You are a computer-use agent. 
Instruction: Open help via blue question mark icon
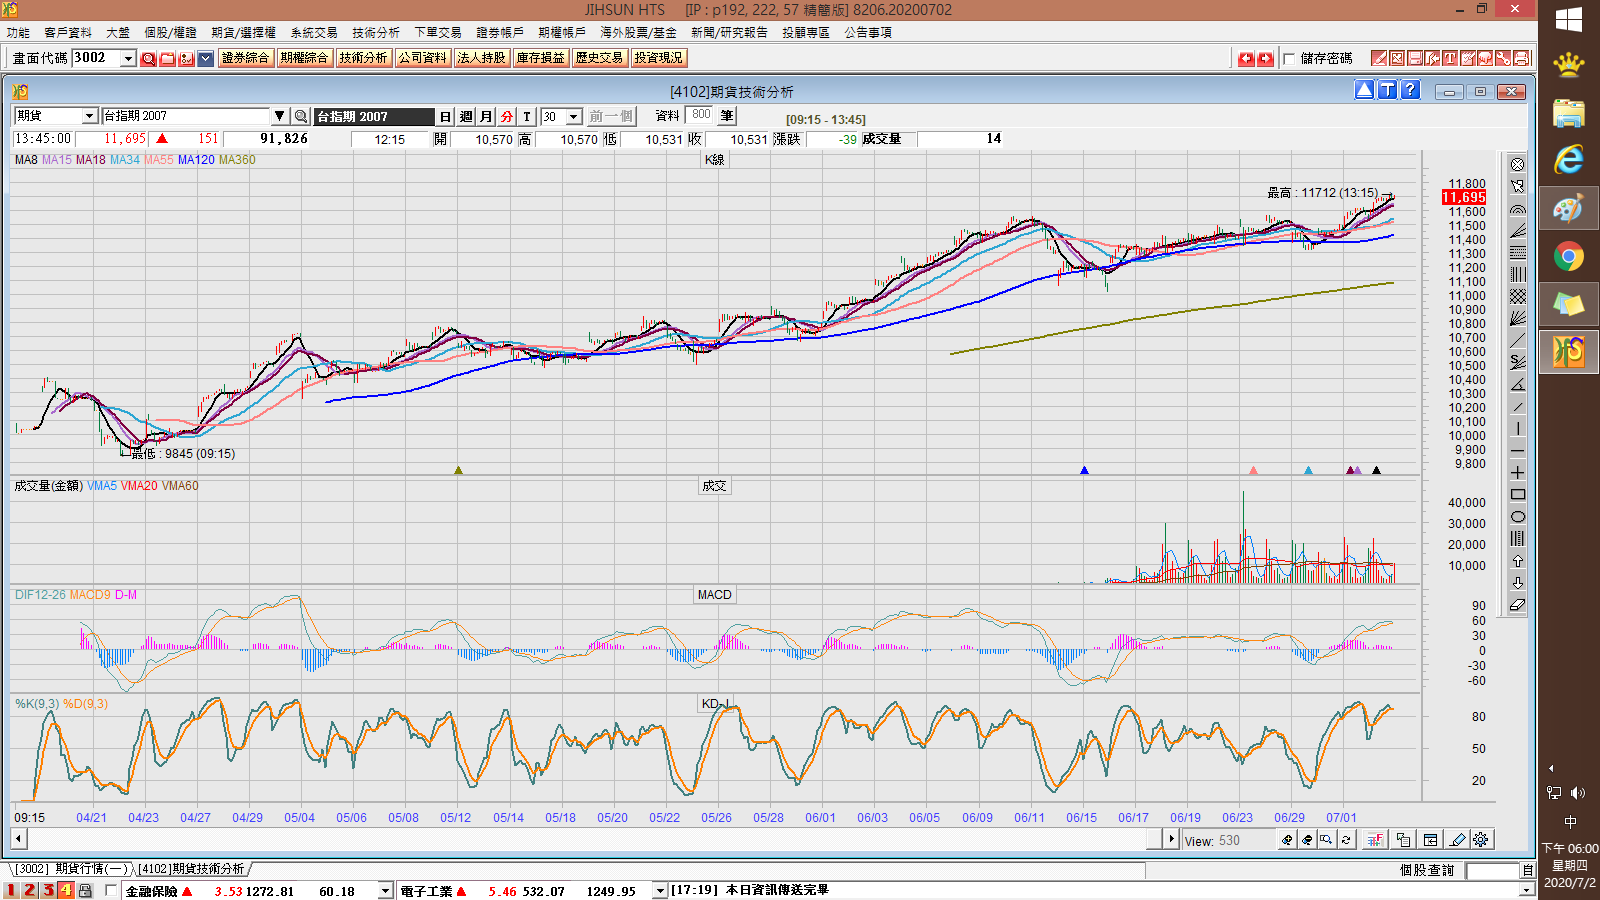click(x=1410, y=90)
